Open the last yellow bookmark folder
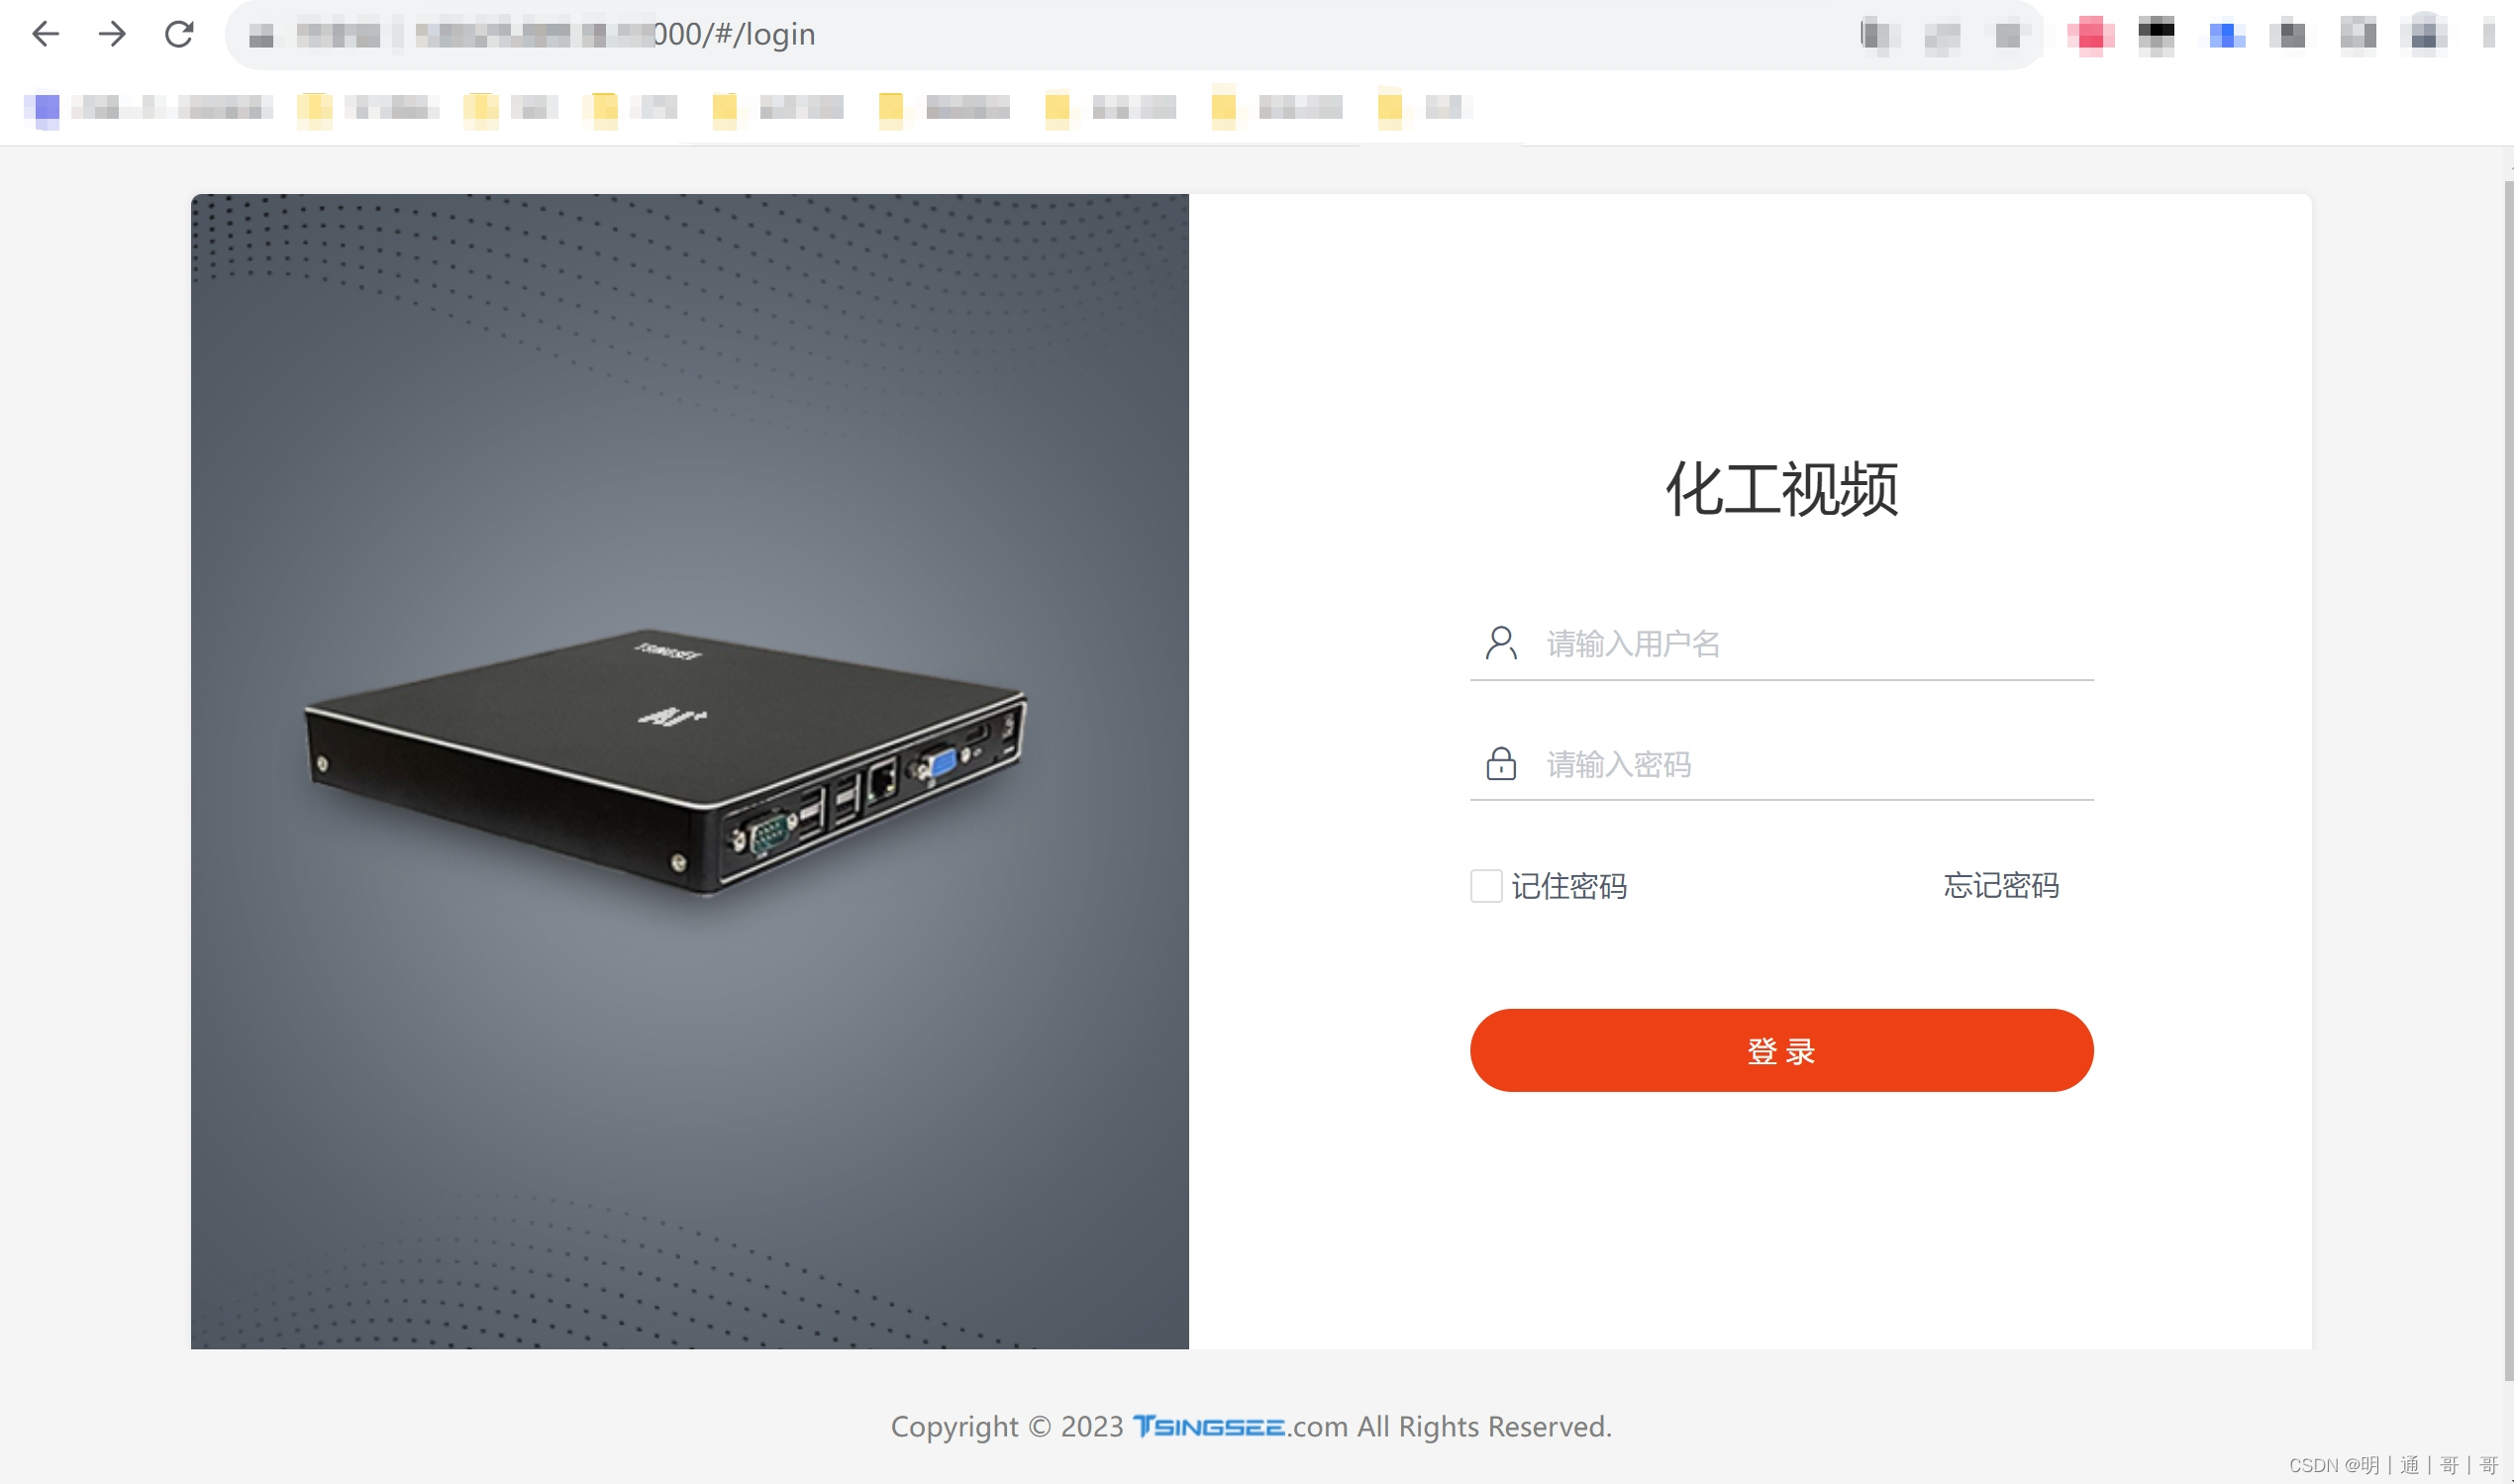 [1422, 107]
